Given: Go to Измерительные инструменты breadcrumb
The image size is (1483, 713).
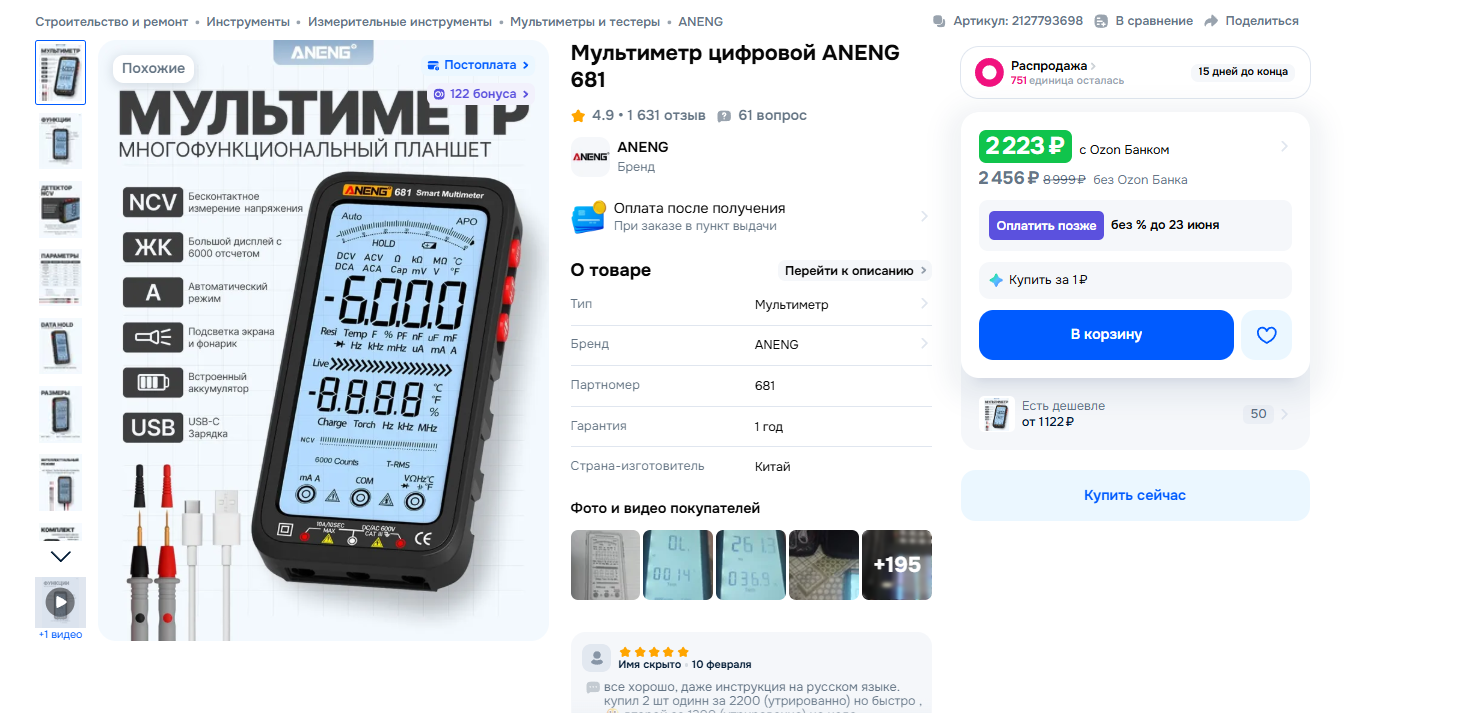Looking at the screenshot, I should pyautogui.click(x=400, y=21).
